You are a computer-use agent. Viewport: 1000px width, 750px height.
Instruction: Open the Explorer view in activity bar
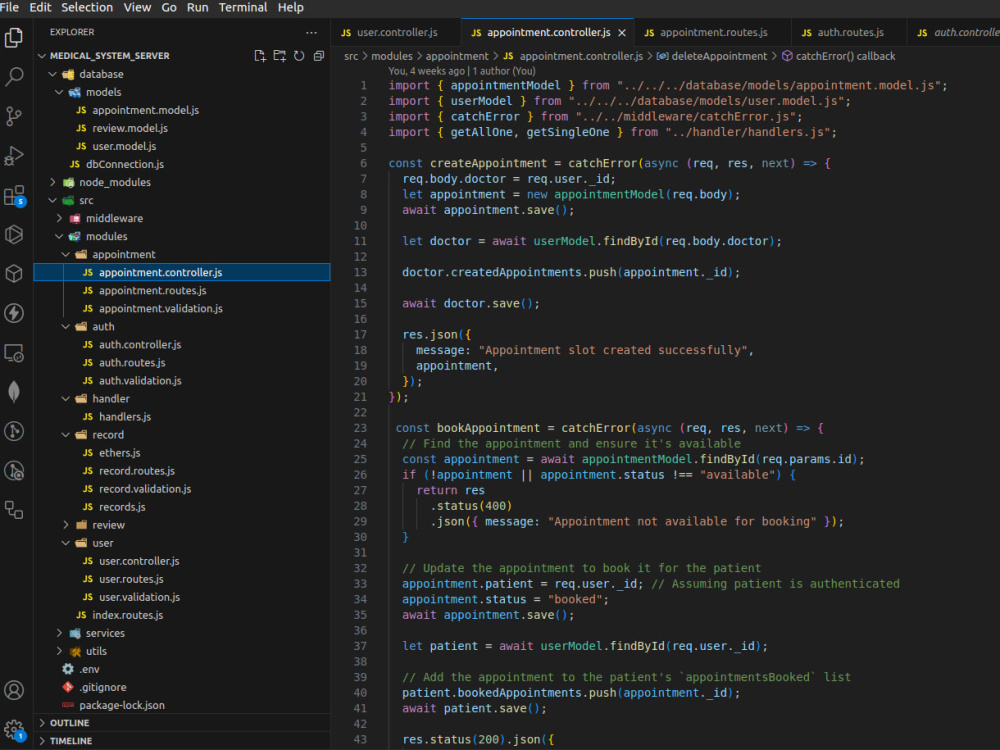[14, 38]
